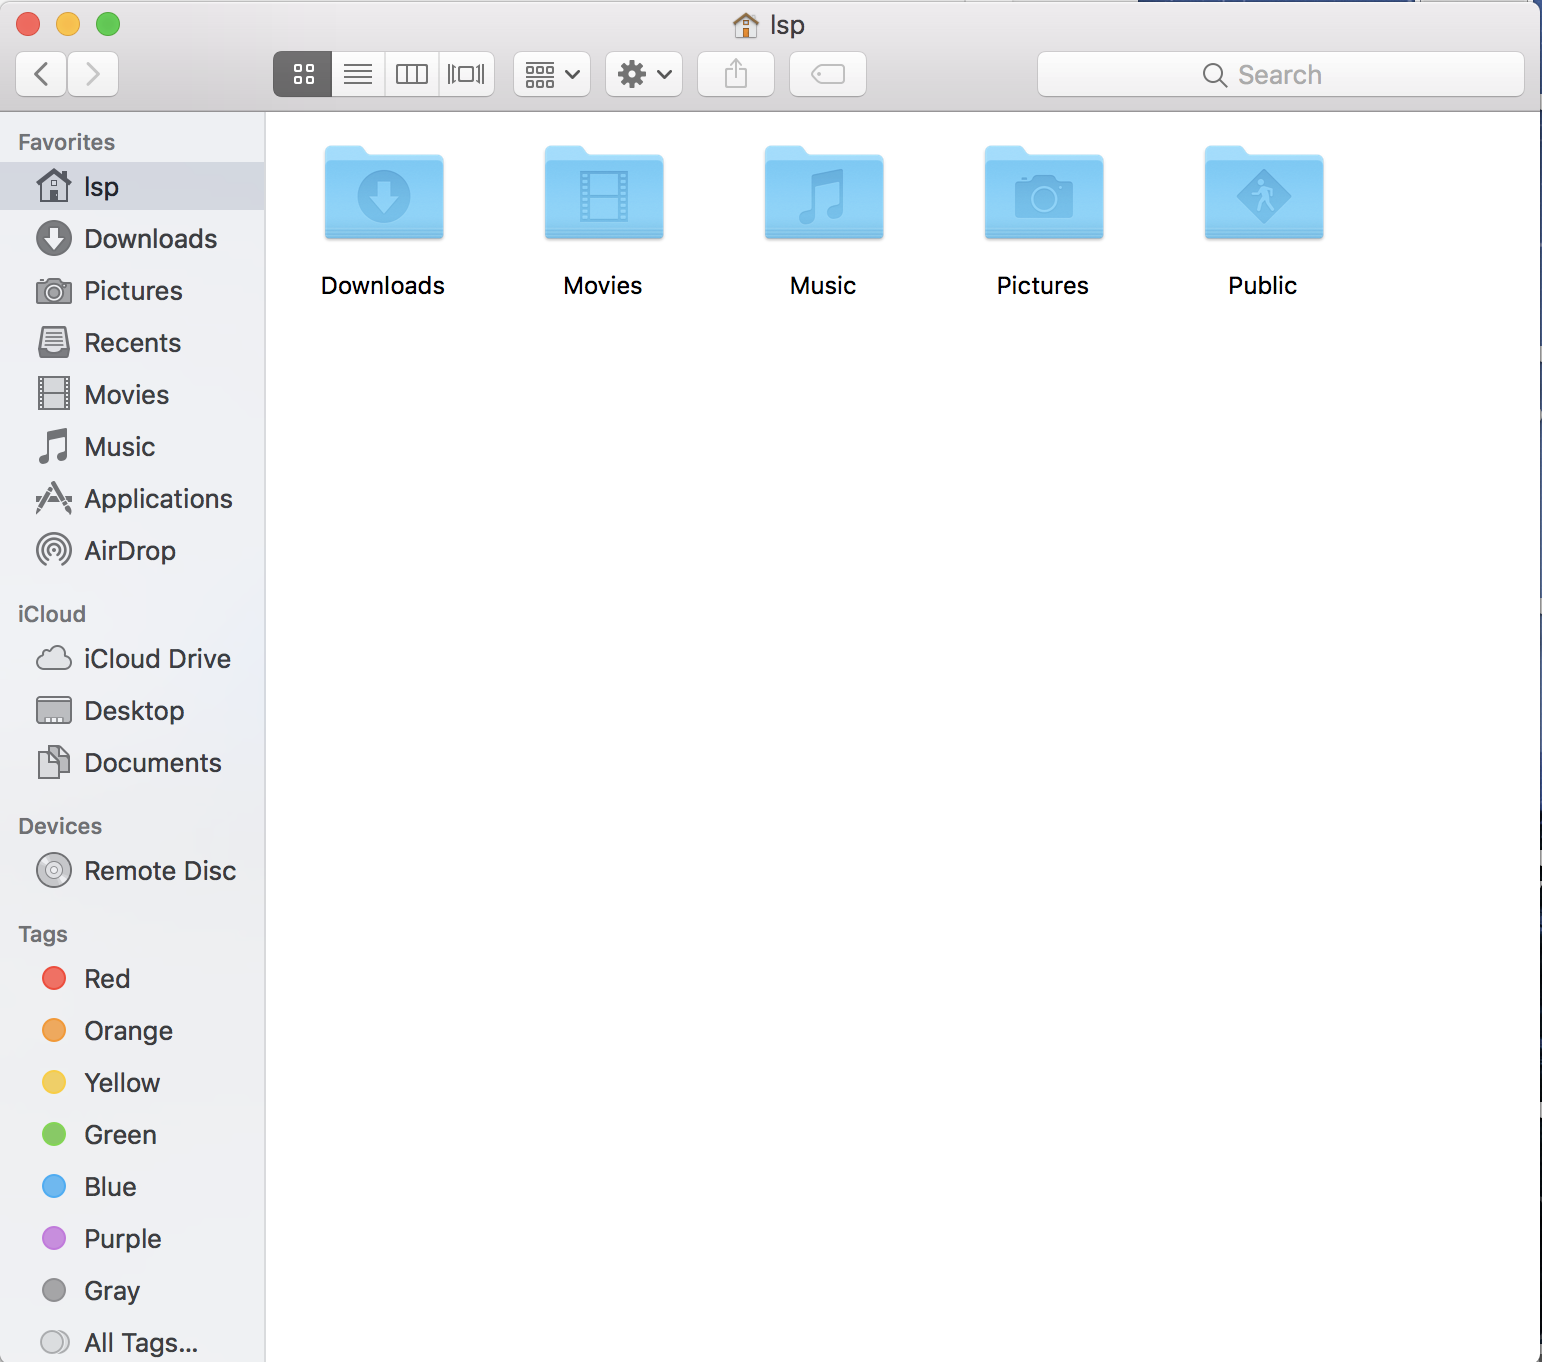Click the Green tag in sidebar

tap(132, 1134)
